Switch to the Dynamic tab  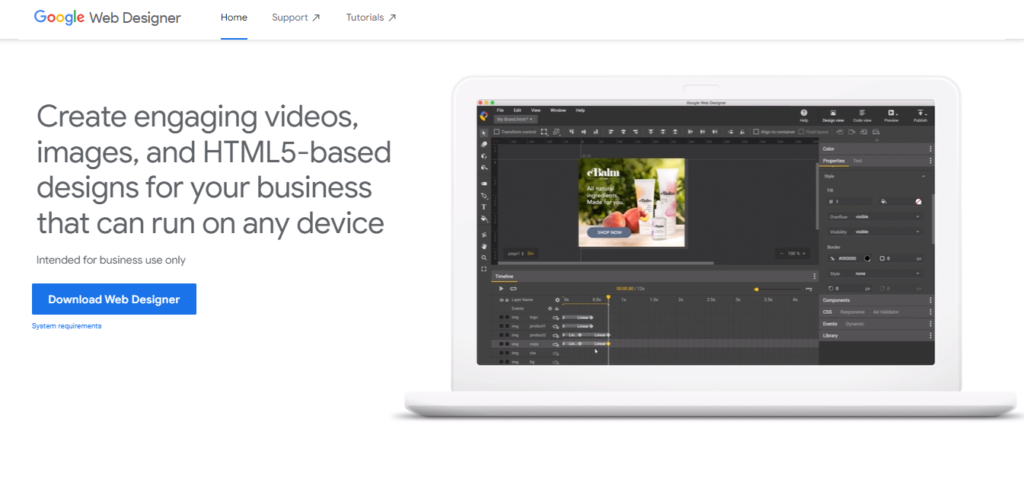tap(854, 324)
